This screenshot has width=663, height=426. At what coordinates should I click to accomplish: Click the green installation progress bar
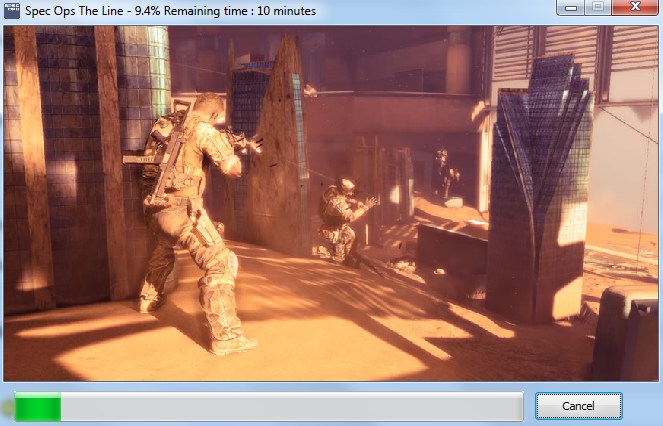[x=269, y=406]
